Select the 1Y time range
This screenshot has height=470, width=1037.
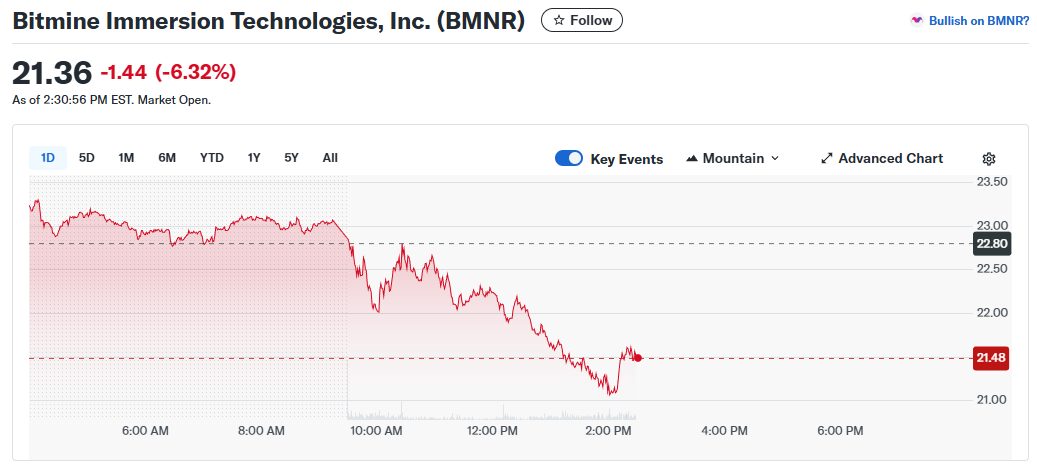254,157
